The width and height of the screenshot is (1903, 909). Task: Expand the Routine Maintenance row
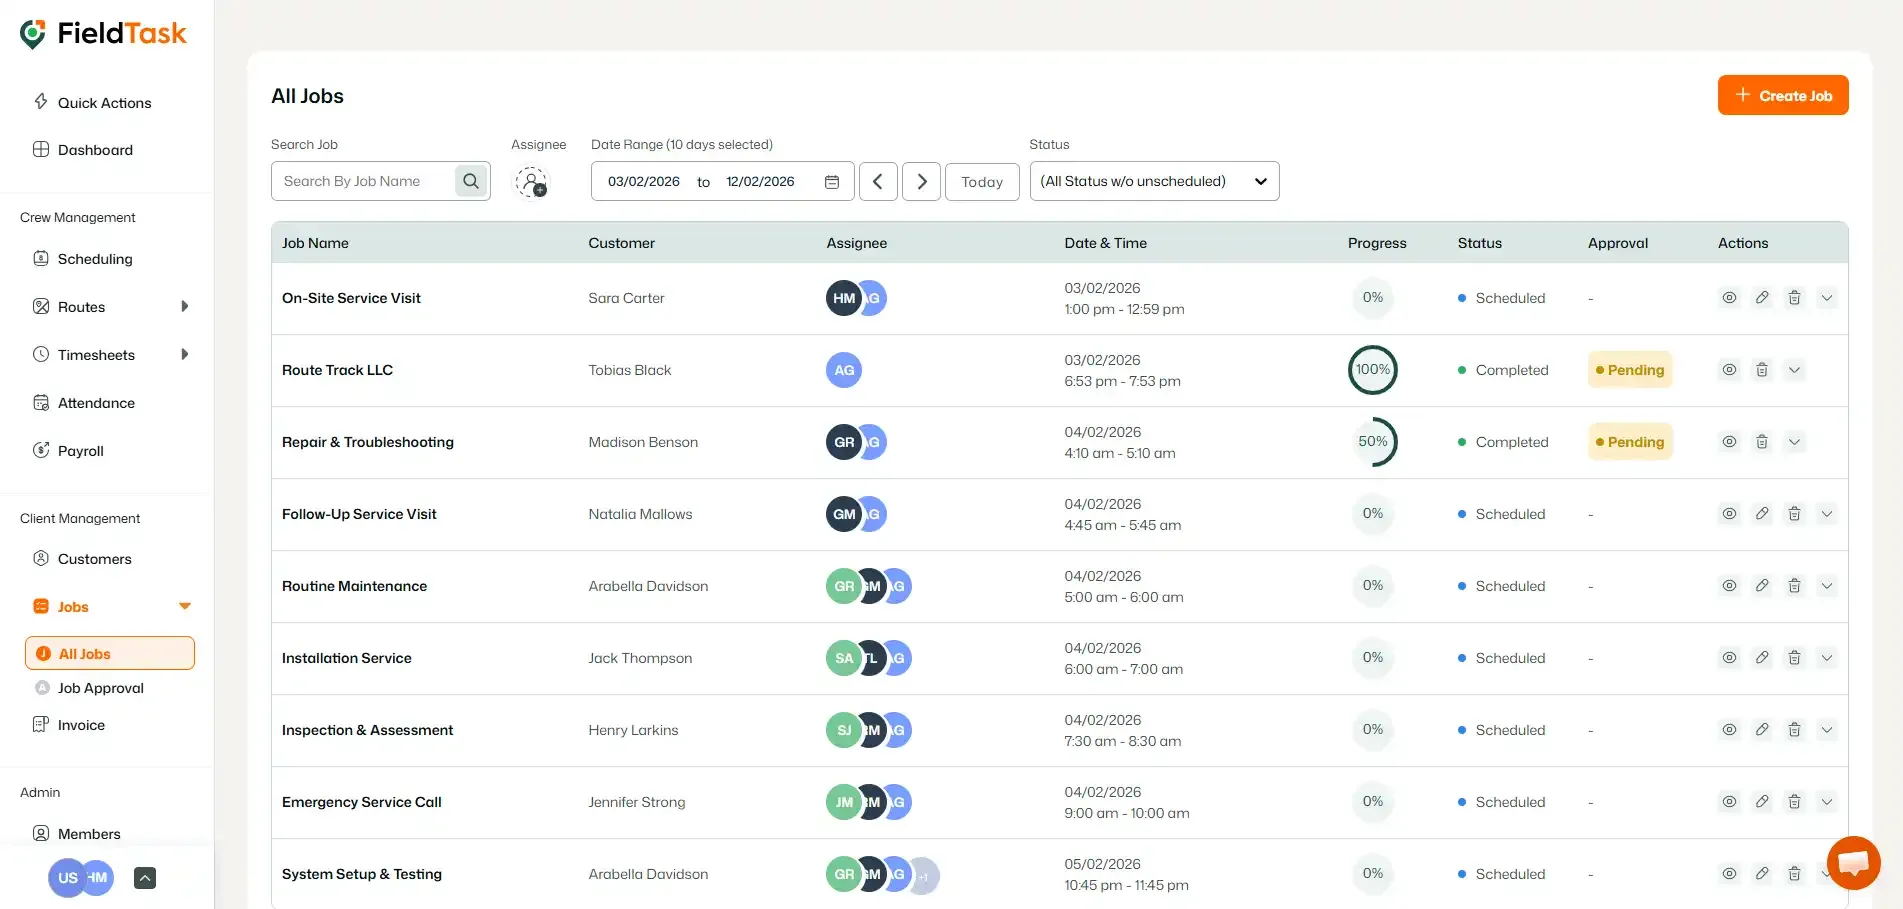pos(1827,586)
